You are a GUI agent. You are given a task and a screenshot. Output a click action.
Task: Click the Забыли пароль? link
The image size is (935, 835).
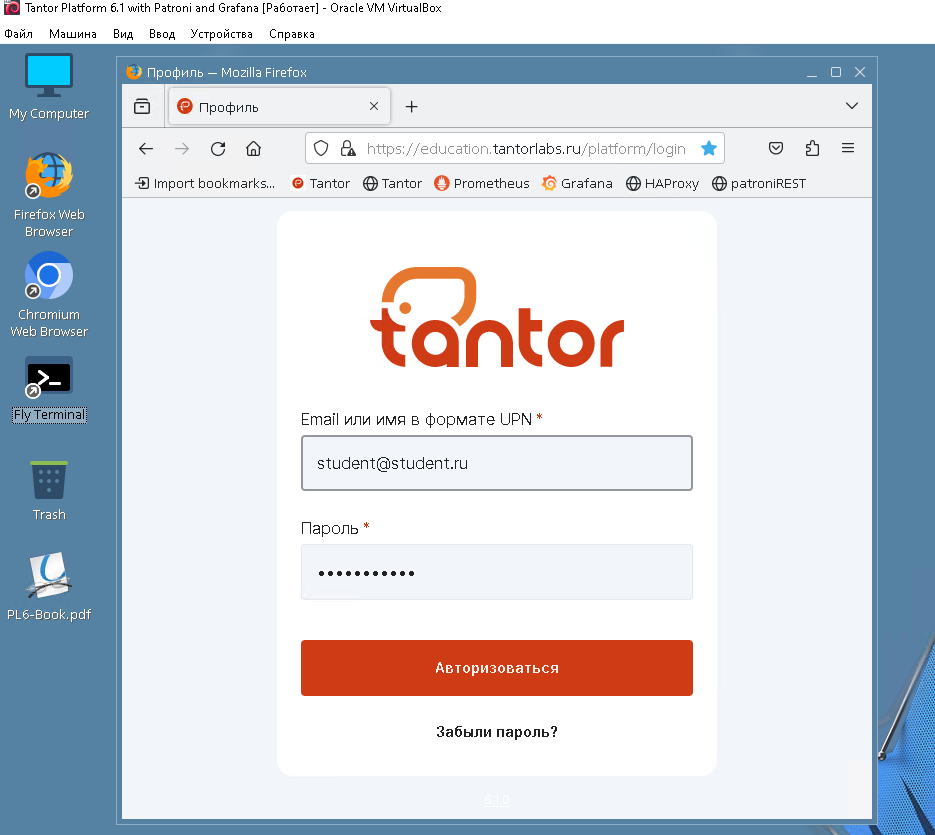497,732
